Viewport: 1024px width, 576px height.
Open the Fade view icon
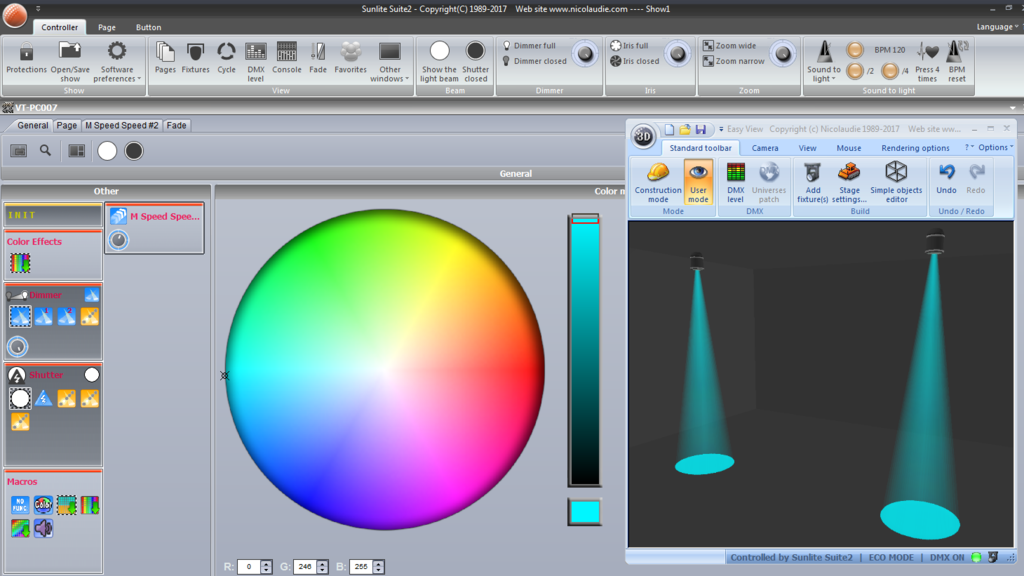[x=318, y=58]
